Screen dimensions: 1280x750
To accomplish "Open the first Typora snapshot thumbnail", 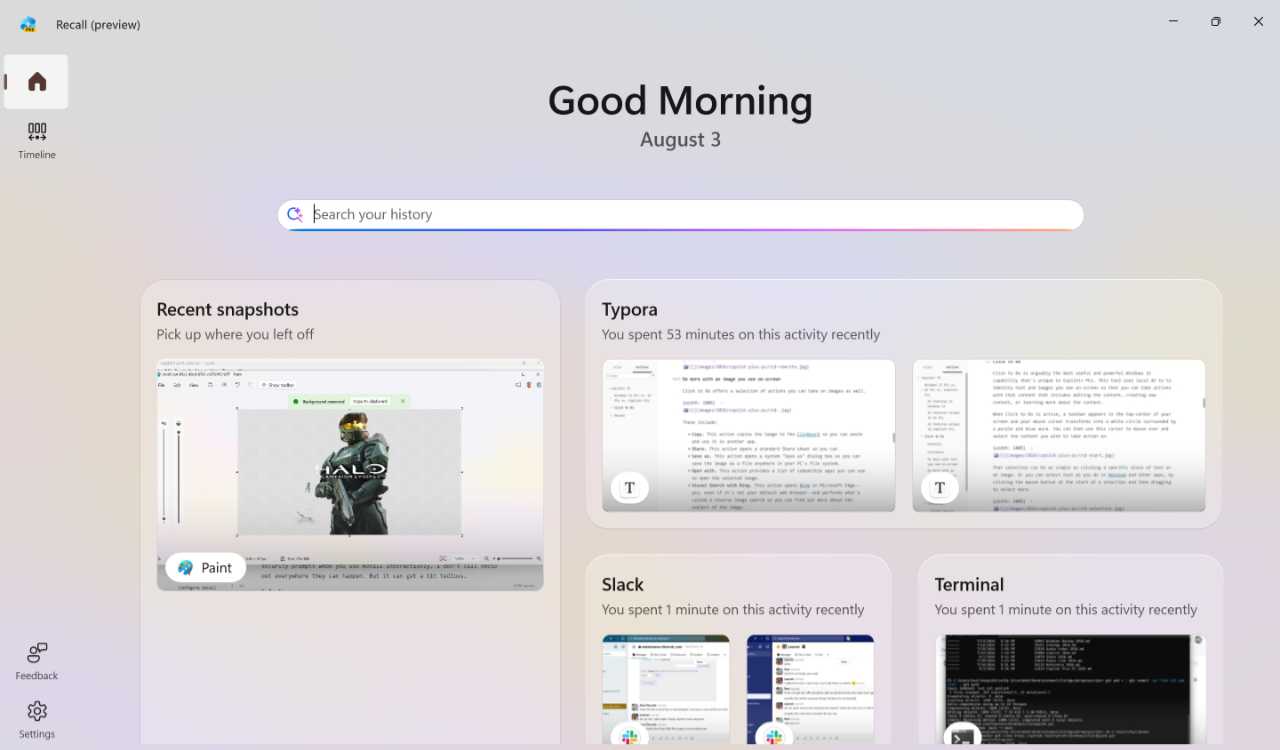I will click(749, 436).
